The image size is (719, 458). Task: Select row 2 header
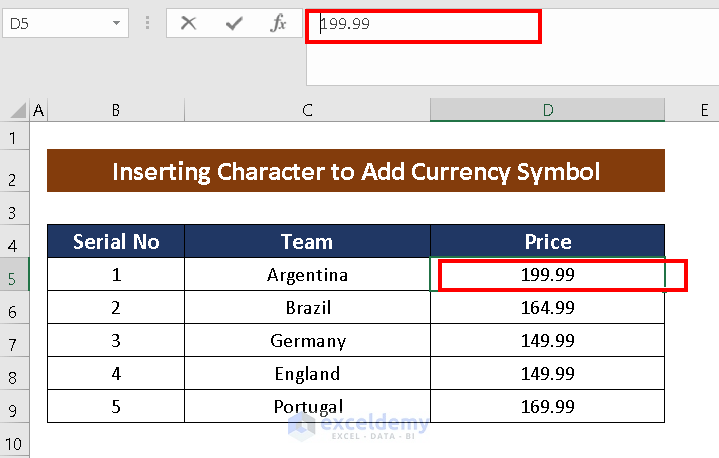tap(13, 180)
